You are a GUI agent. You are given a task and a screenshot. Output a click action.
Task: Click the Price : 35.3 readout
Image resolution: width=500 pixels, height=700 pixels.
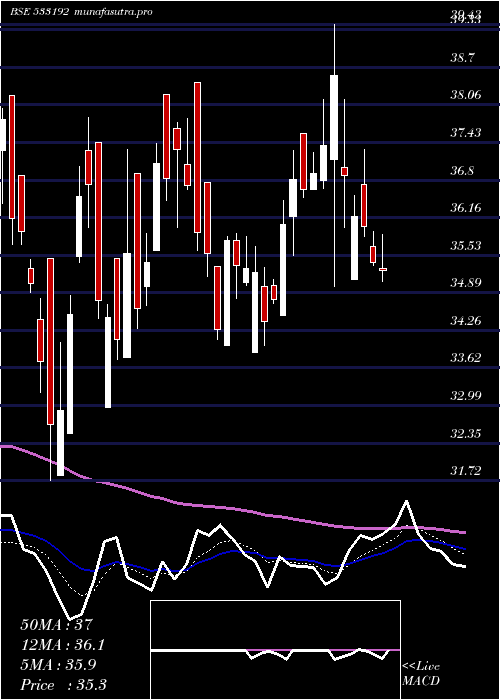point(63,685)
